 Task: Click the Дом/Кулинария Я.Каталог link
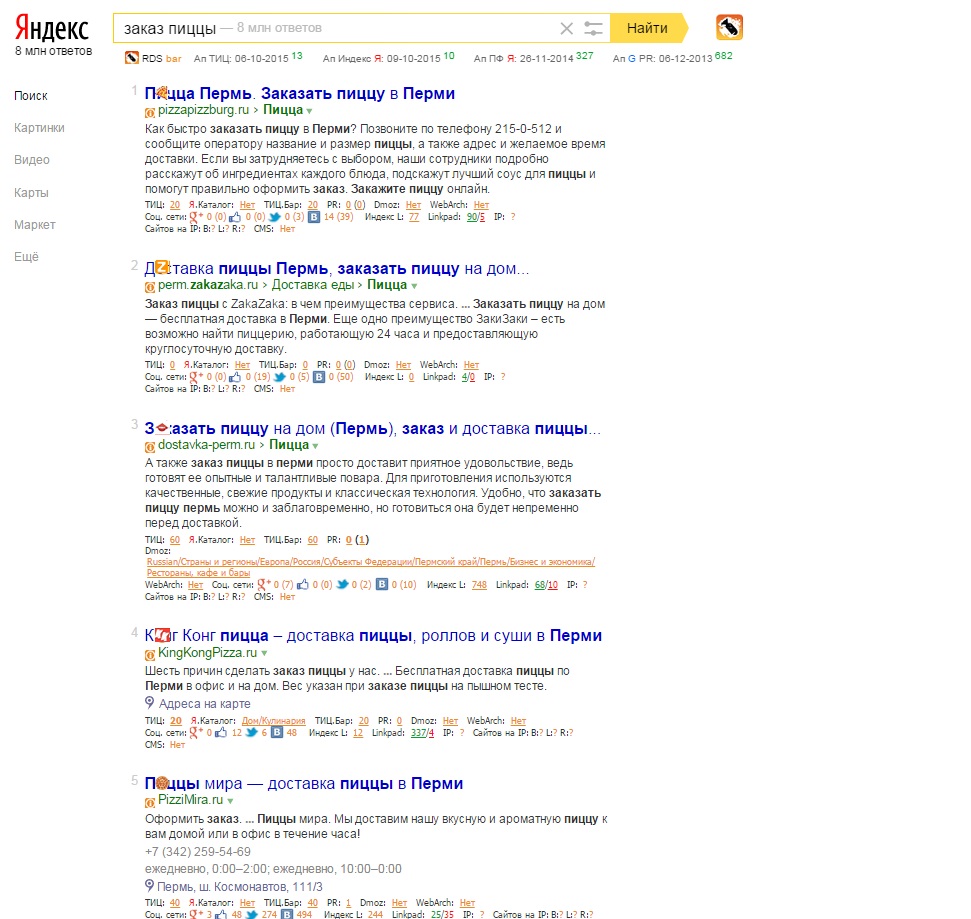273,721
